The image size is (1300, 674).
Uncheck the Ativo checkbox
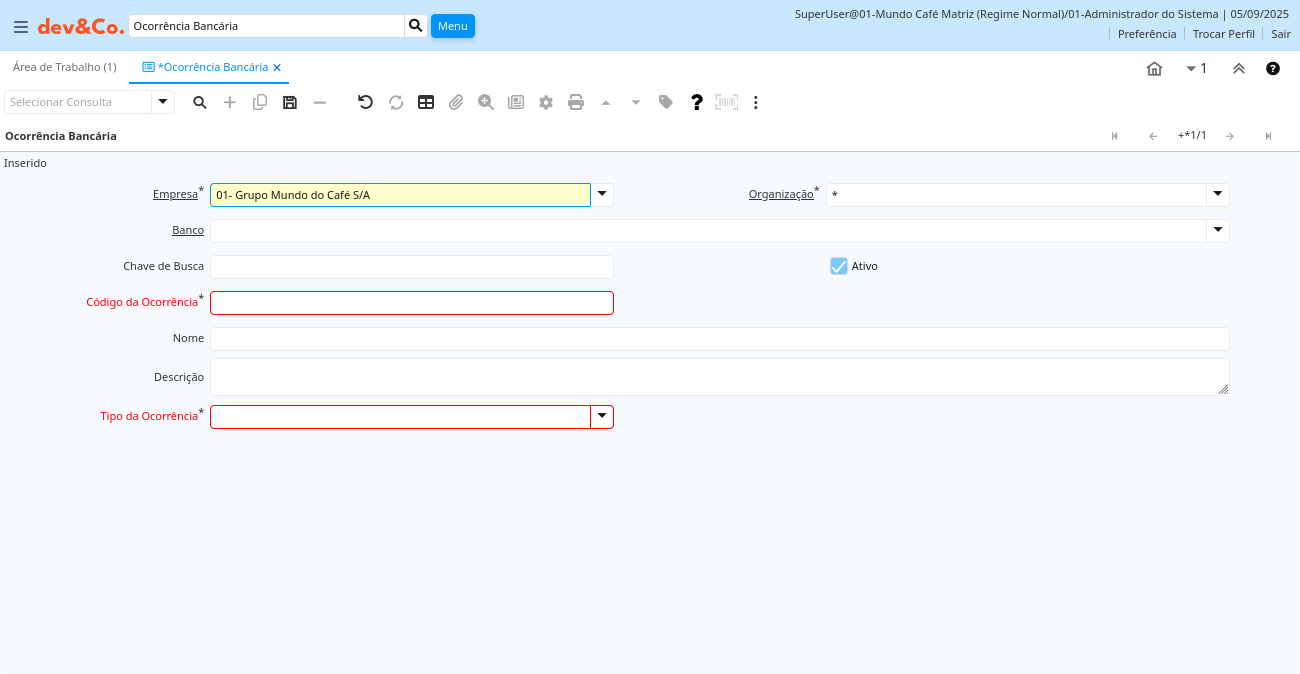point(839,266)
